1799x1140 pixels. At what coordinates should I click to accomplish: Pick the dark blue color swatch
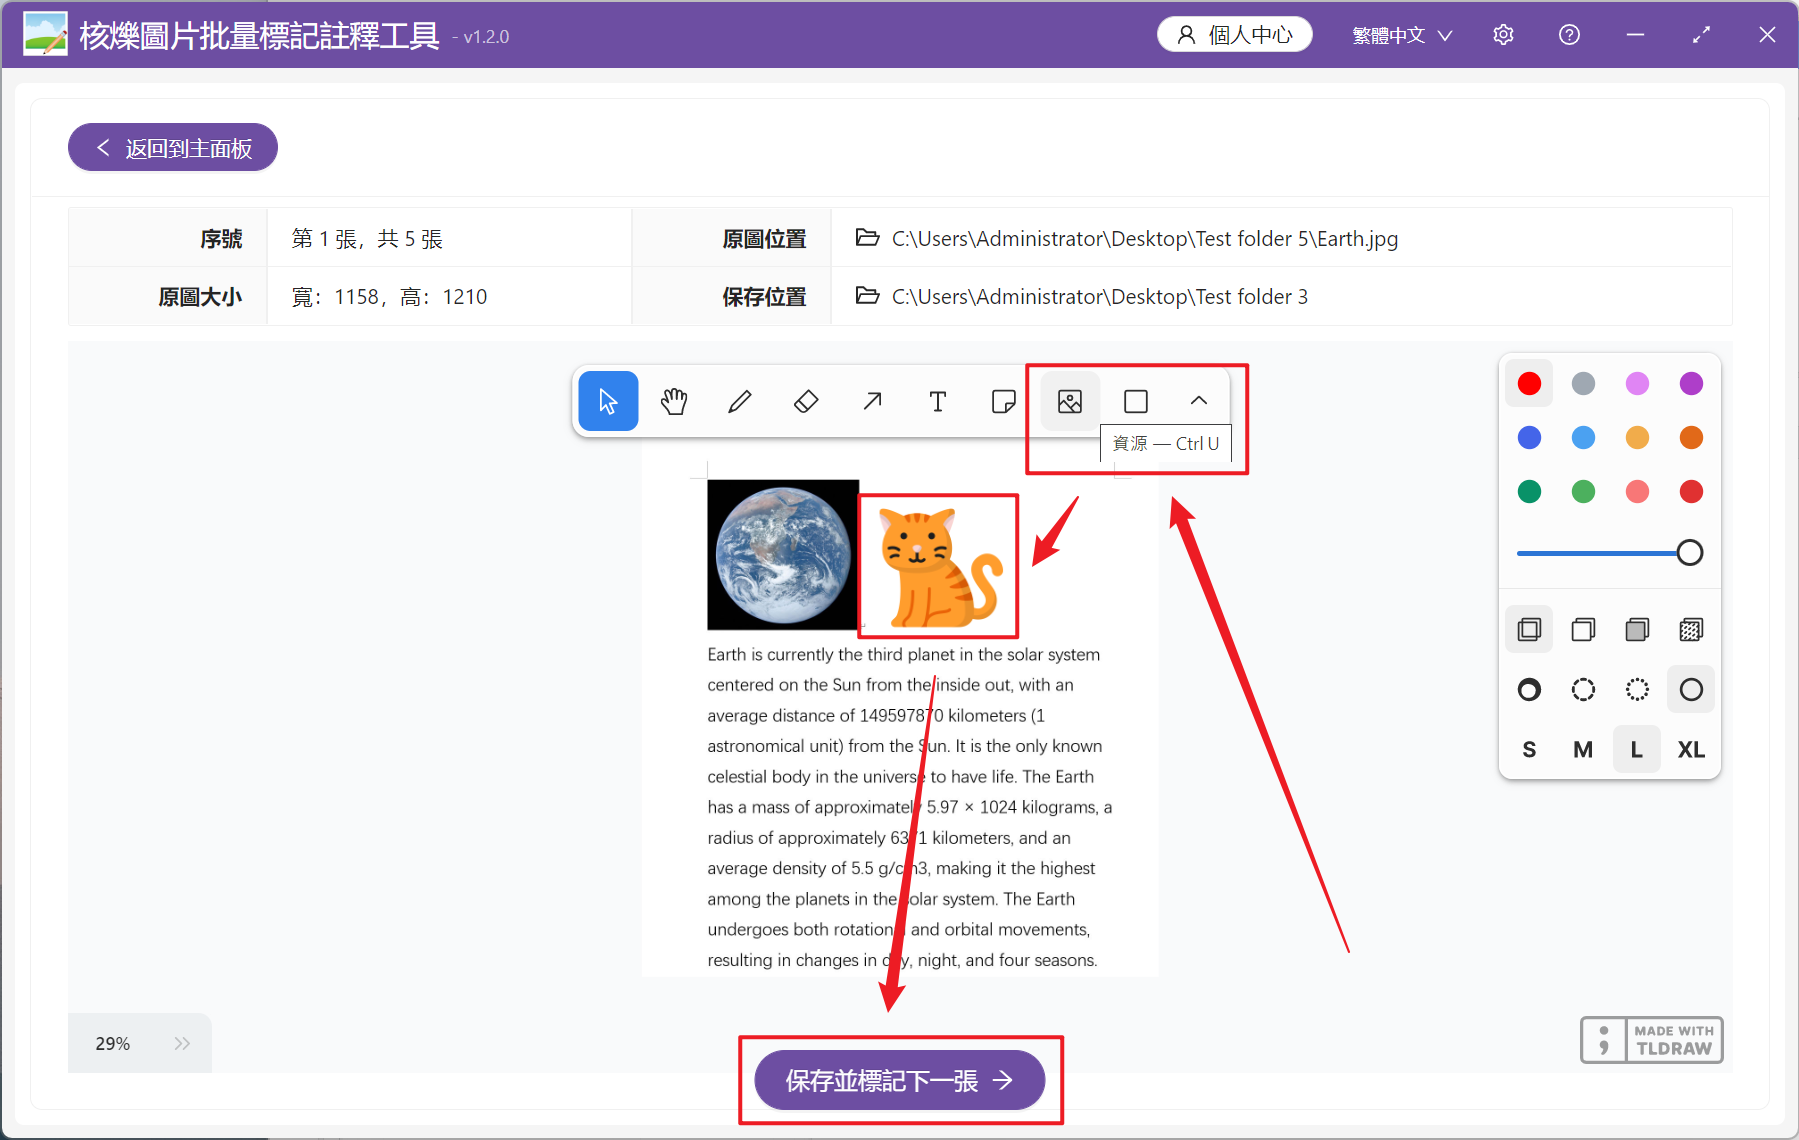coord(1529,437)
